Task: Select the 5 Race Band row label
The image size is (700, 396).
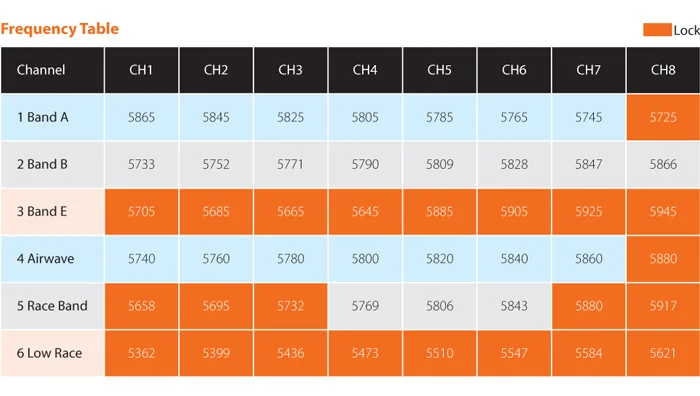Action: pos(52,306)
